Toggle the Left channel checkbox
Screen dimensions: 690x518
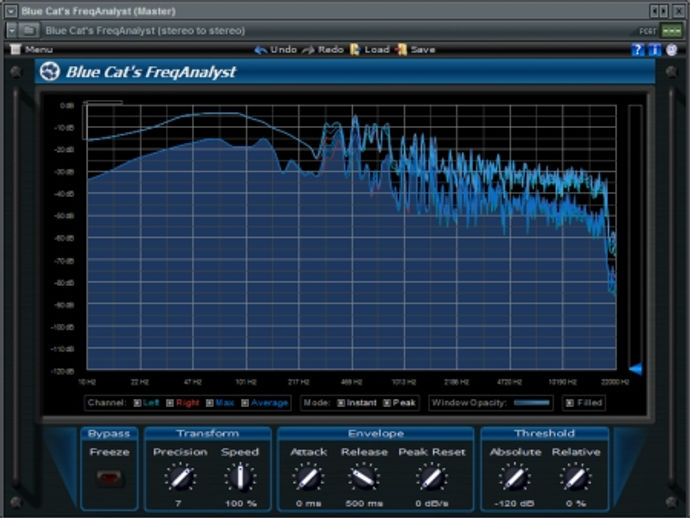pos(137,403)
